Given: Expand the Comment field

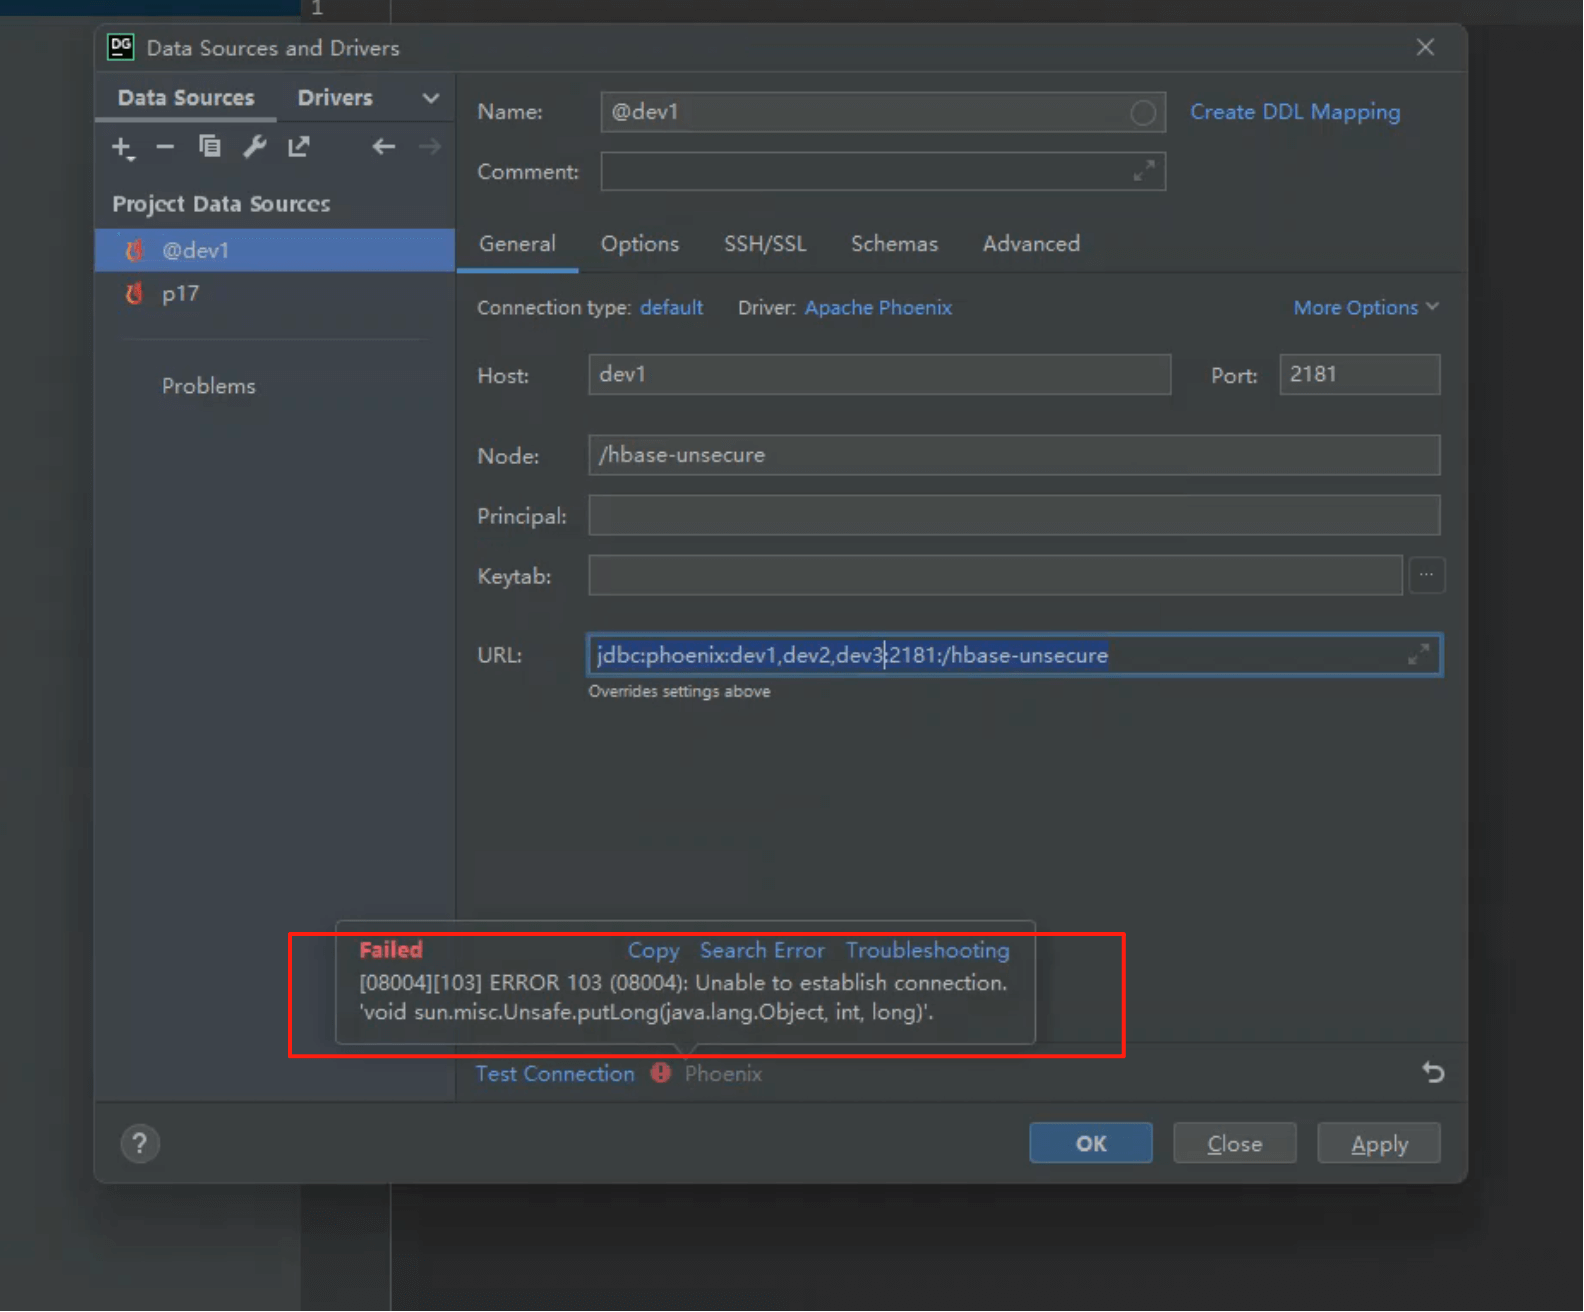Looking at the screenshot, I should [1144, 171].
